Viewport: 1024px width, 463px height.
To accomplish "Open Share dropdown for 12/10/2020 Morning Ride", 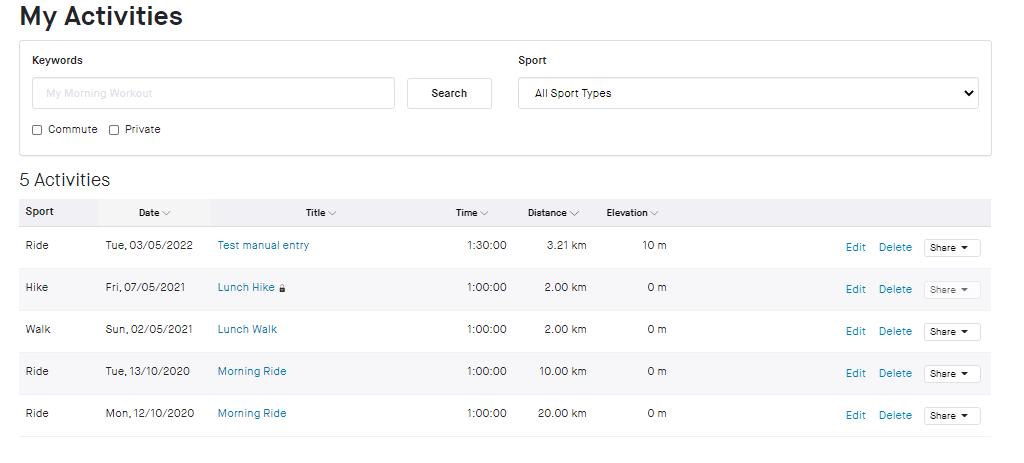I will pos(952,415).
